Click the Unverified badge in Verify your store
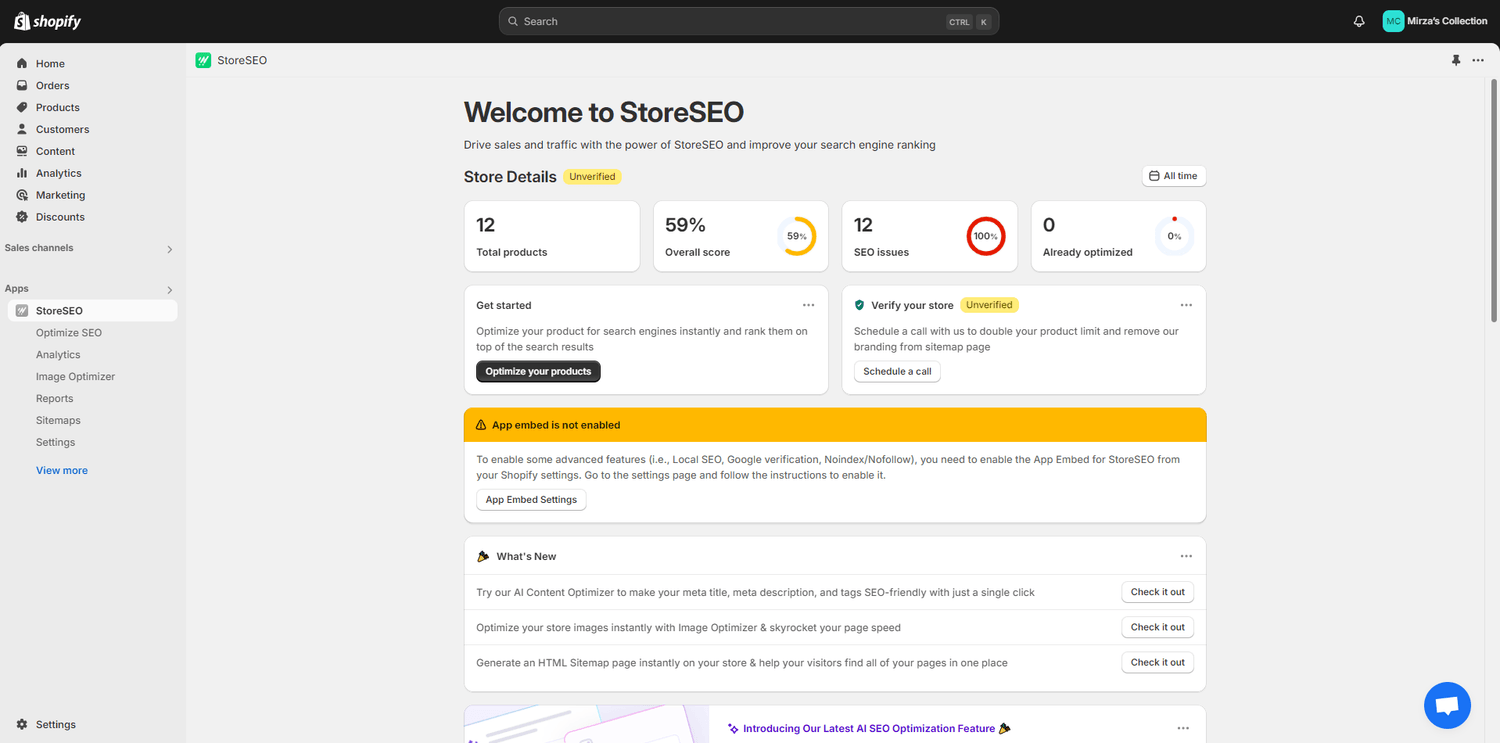1500x743 pixels. click(989, 305)
